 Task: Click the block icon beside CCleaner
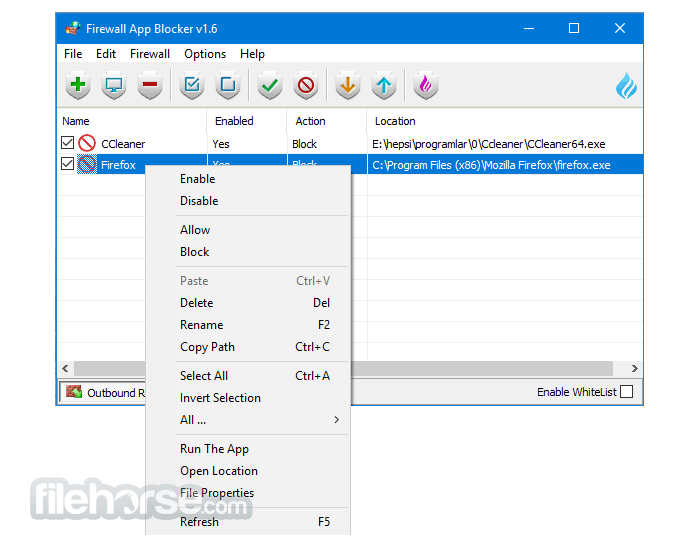coord(87,143)
